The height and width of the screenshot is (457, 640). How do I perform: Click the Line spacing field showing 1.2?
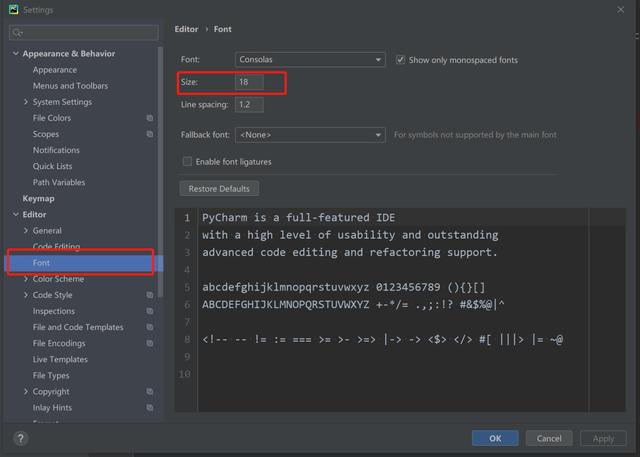(249, 104)
